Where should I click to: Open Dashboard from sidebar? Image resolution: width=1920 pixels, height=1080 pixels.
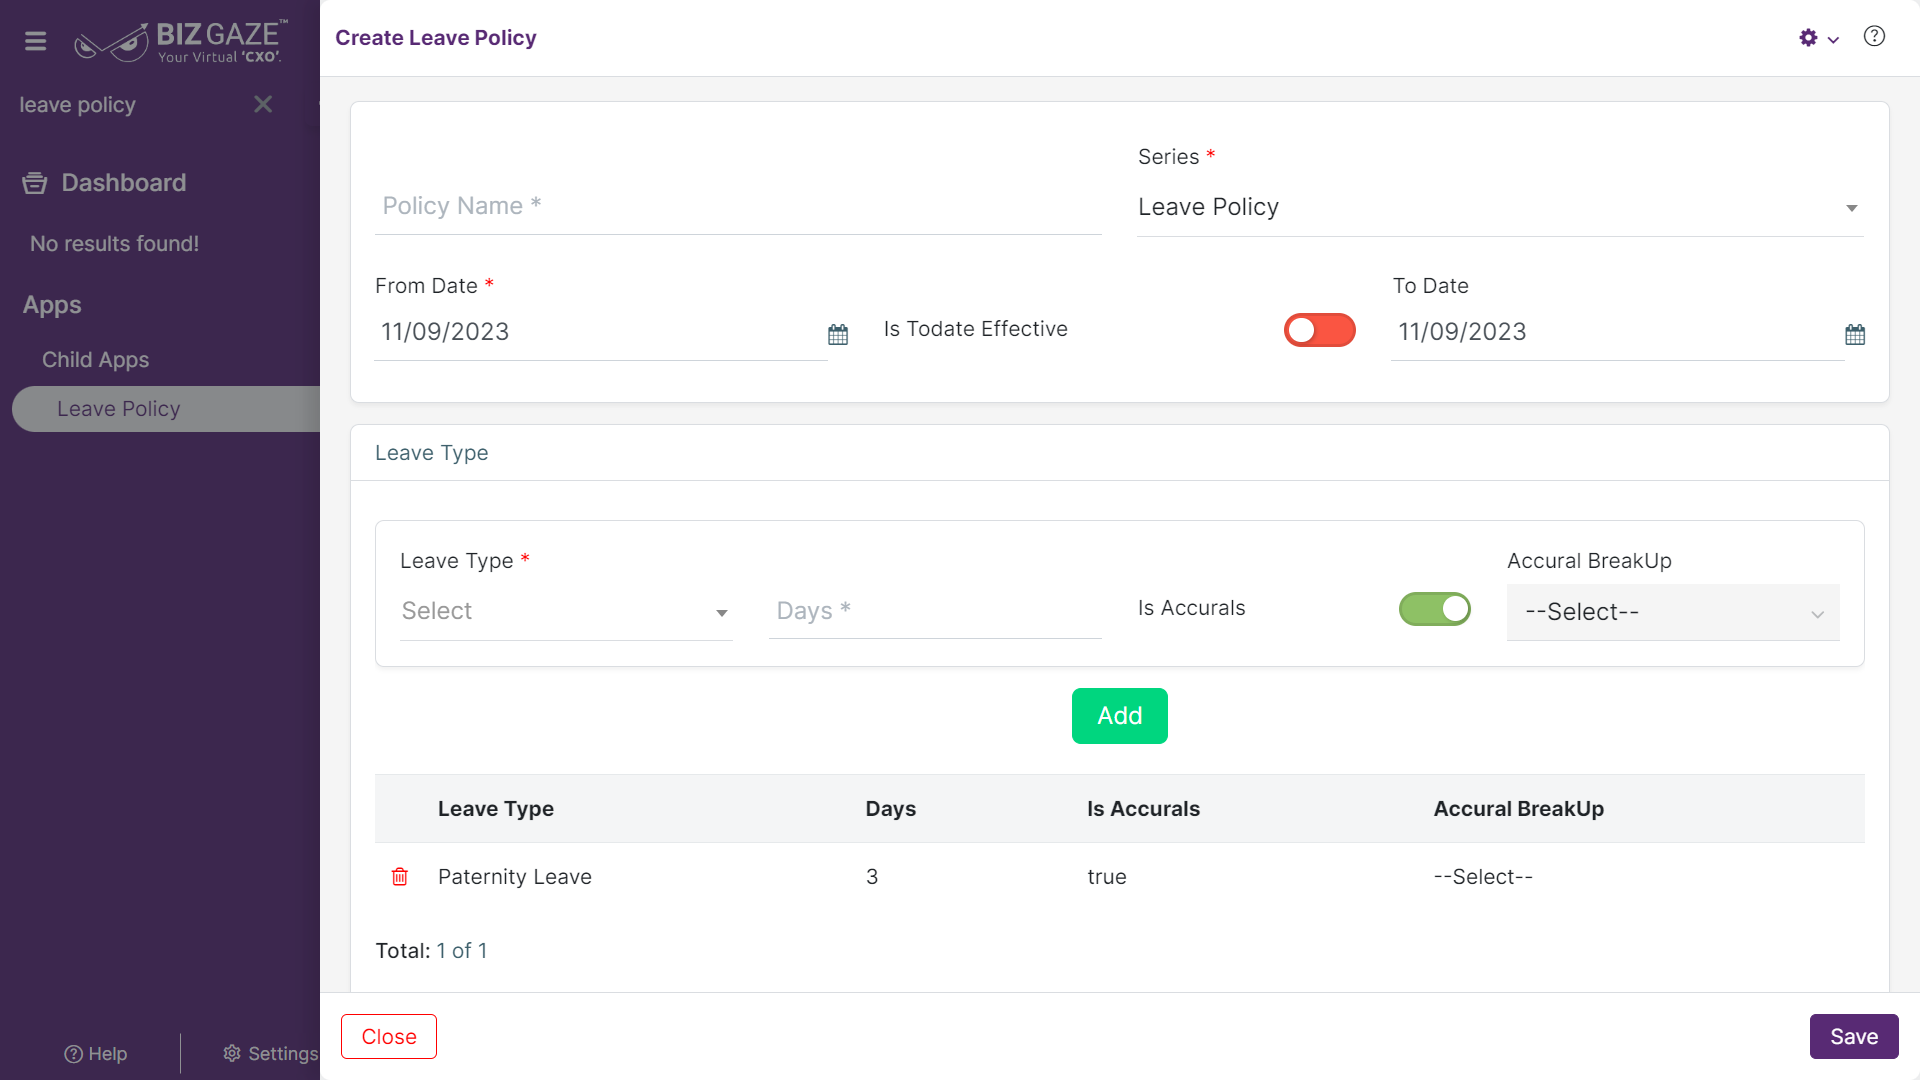[x=124, y=183]
